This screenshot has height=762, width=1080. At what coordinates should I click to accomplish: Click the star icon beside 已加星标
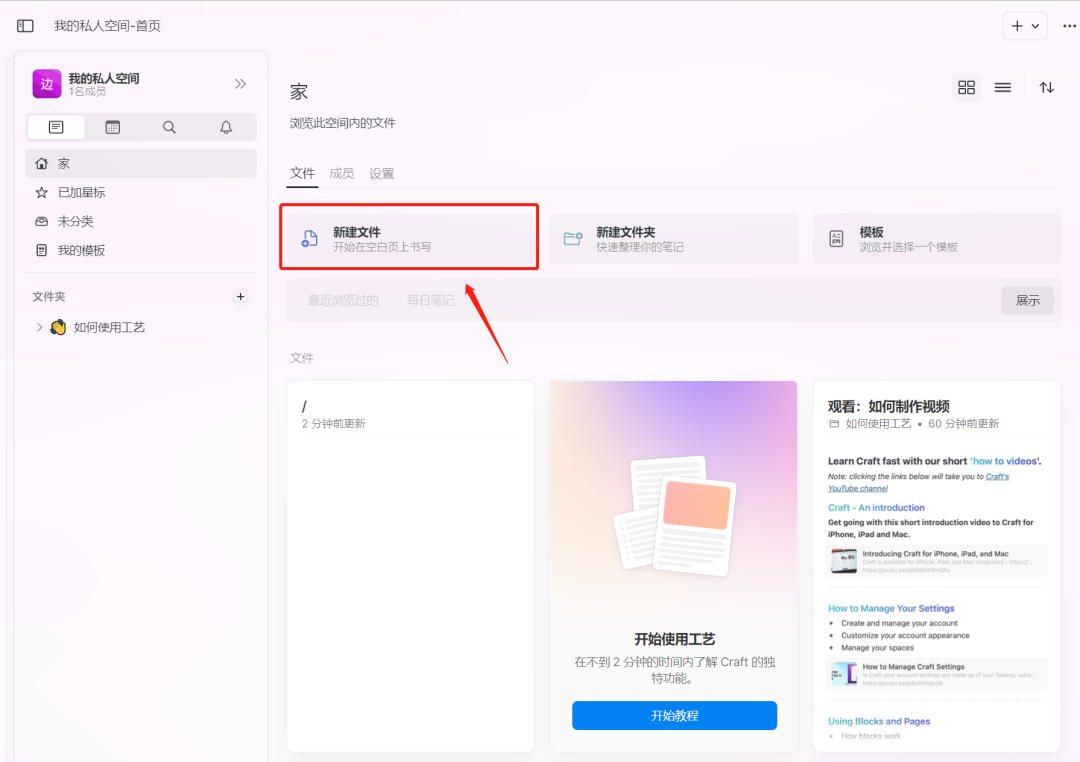click(41, 192)
